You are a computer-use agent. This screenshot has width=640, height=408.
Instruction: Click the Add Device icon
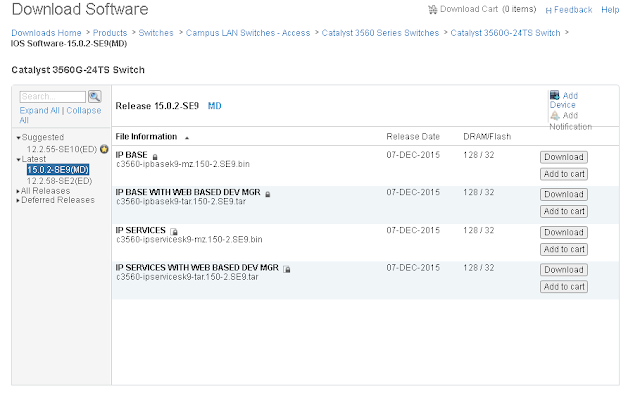point(554,95)
